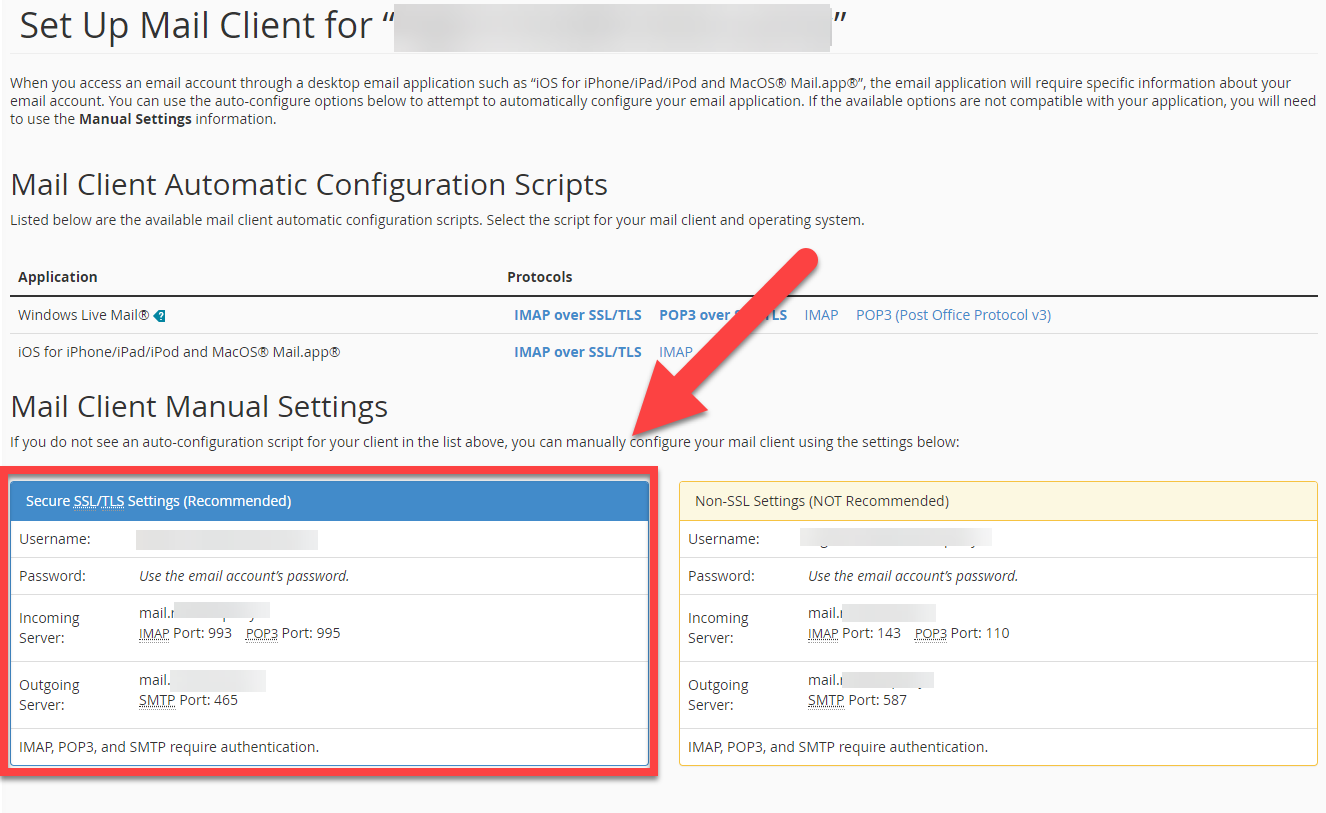Click the Protocols column header

[x=539, y=277]
